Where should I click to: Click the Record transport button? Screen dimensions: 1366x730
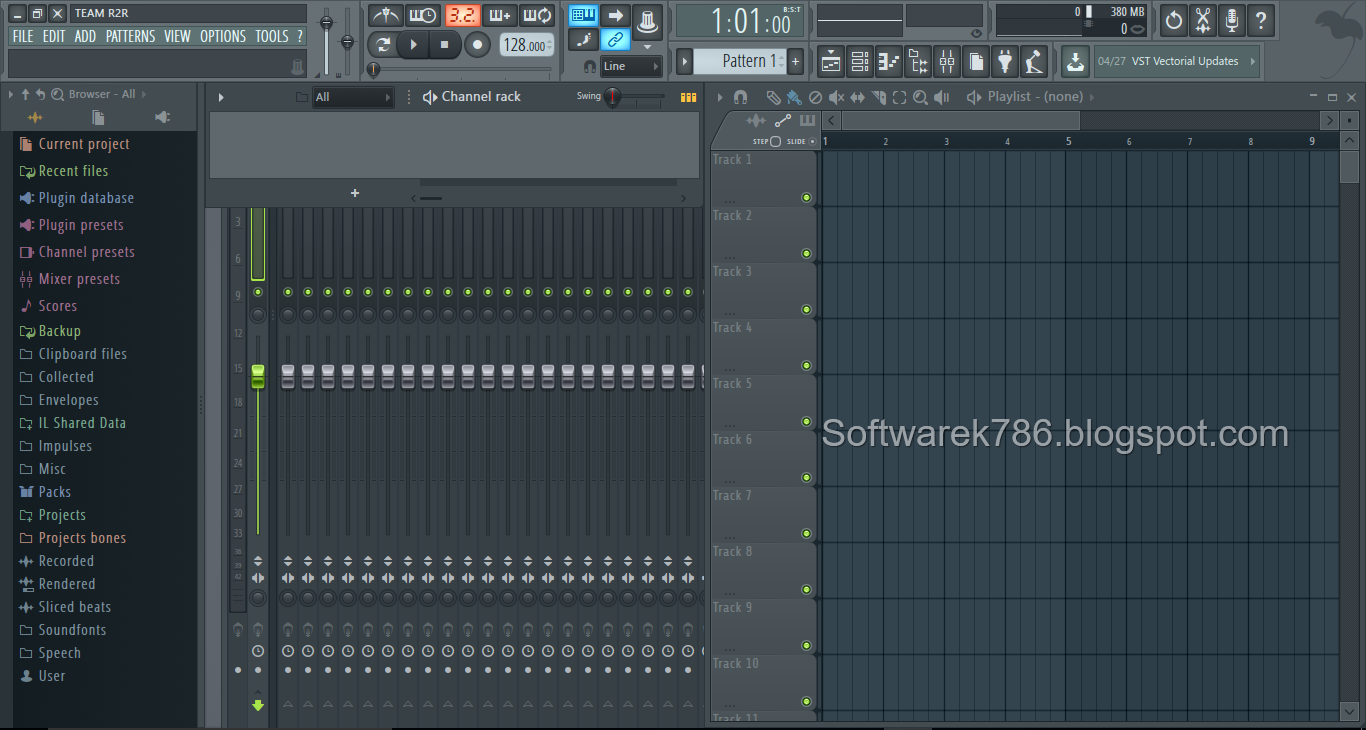click(x=478, y=45)
